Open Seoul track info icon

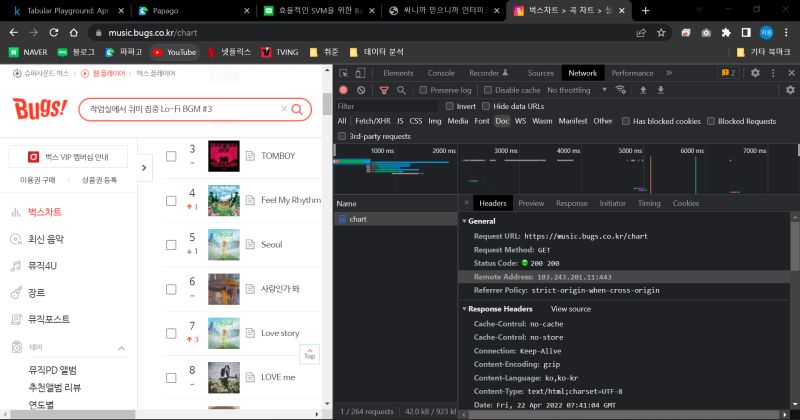coord(251,244)
